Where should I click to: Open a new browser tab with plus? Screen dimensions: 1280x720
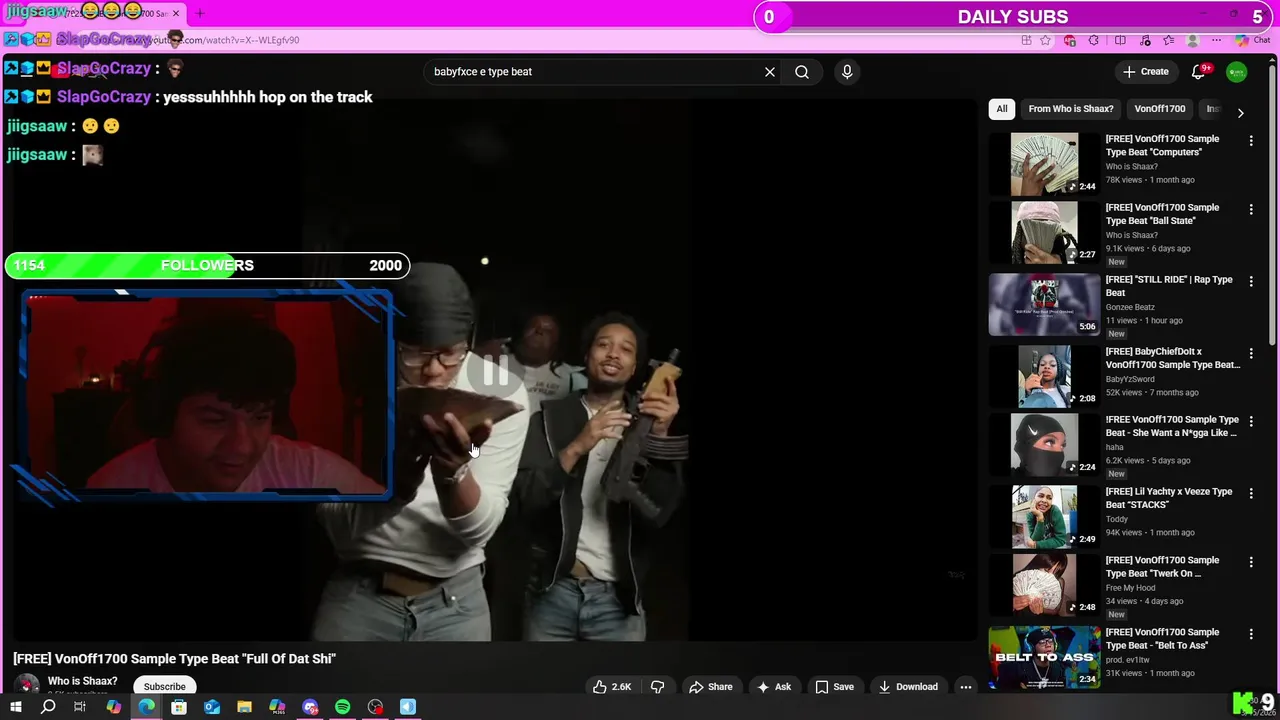(x=199, y=13)
